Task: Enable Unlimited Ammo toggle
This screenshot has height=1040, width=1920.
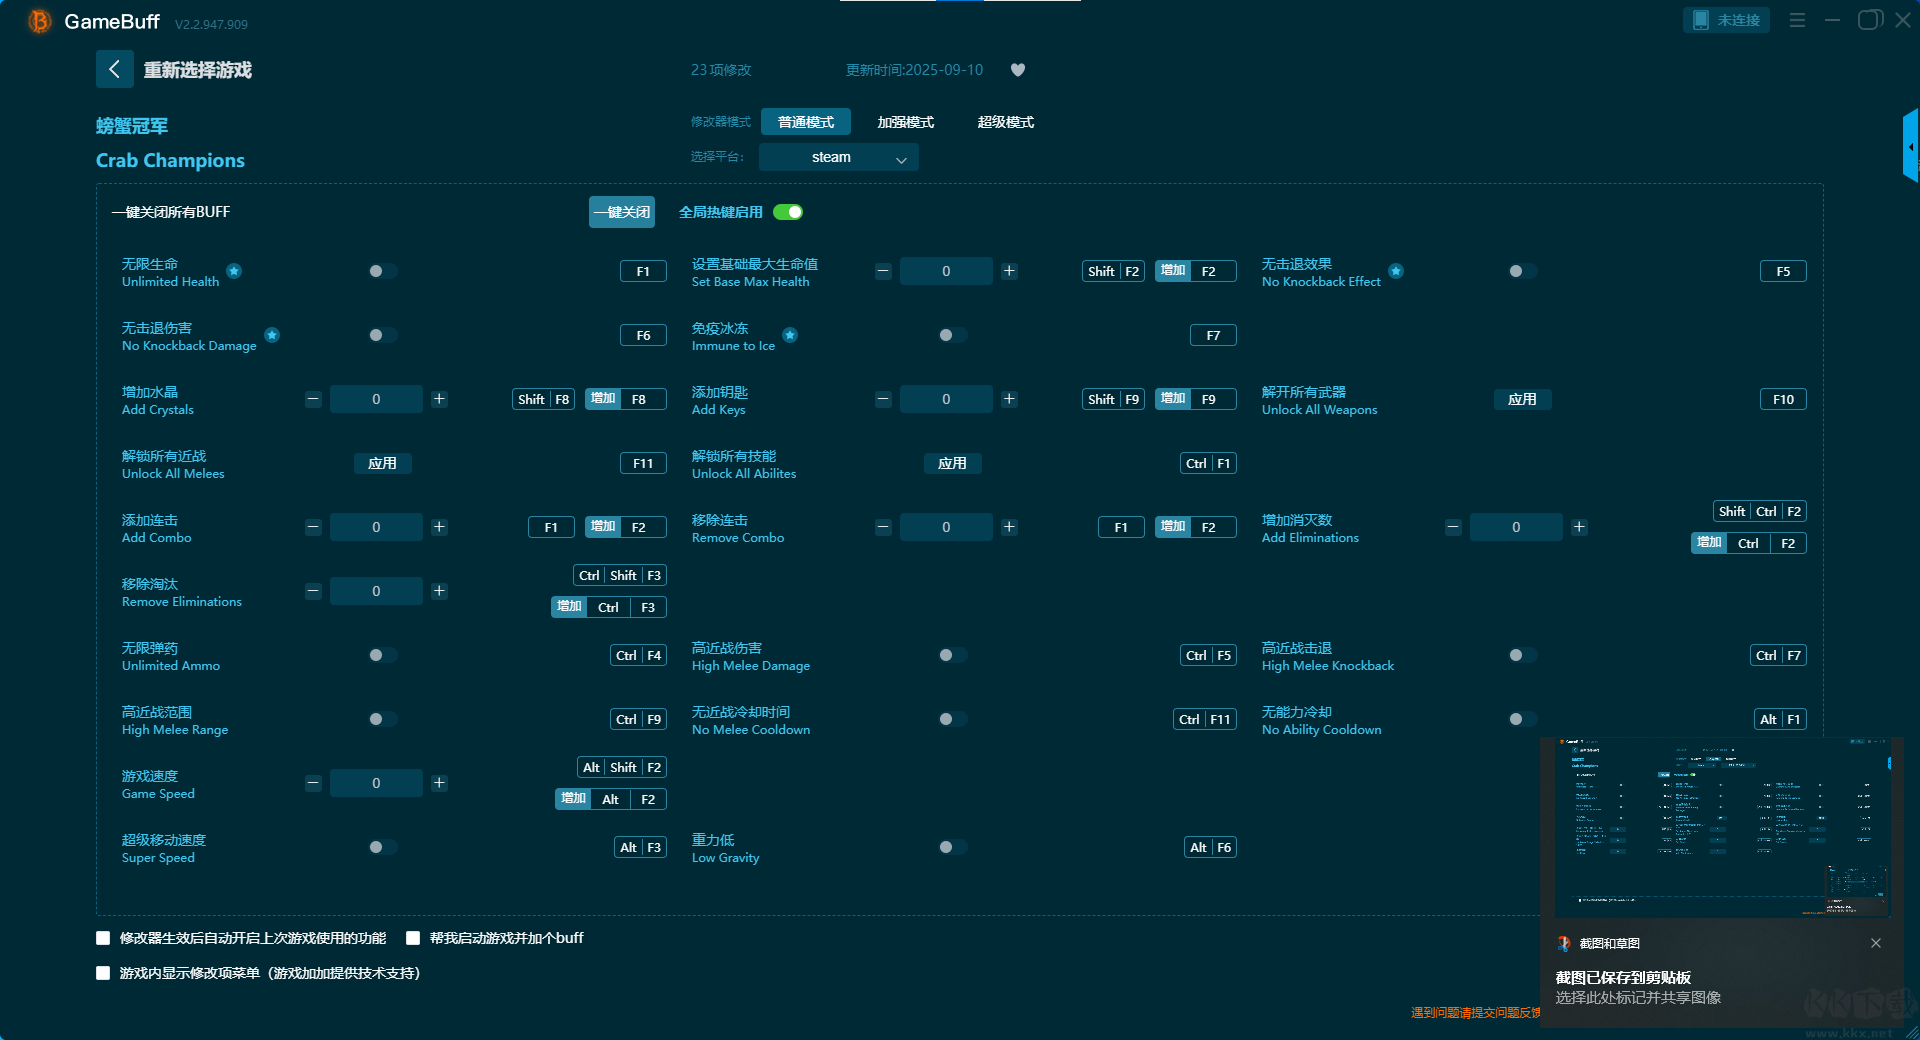Action: tap(382, 655)
